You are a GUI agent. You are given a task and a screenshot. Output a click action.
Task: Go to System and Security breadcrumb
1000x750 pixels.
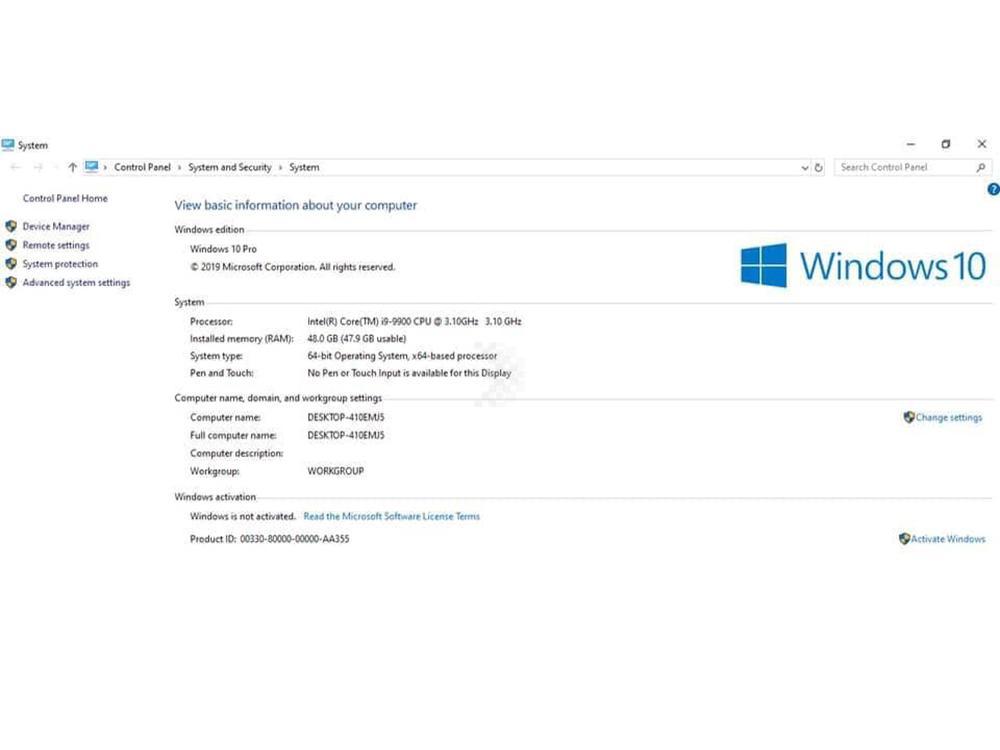pos(230,168)
